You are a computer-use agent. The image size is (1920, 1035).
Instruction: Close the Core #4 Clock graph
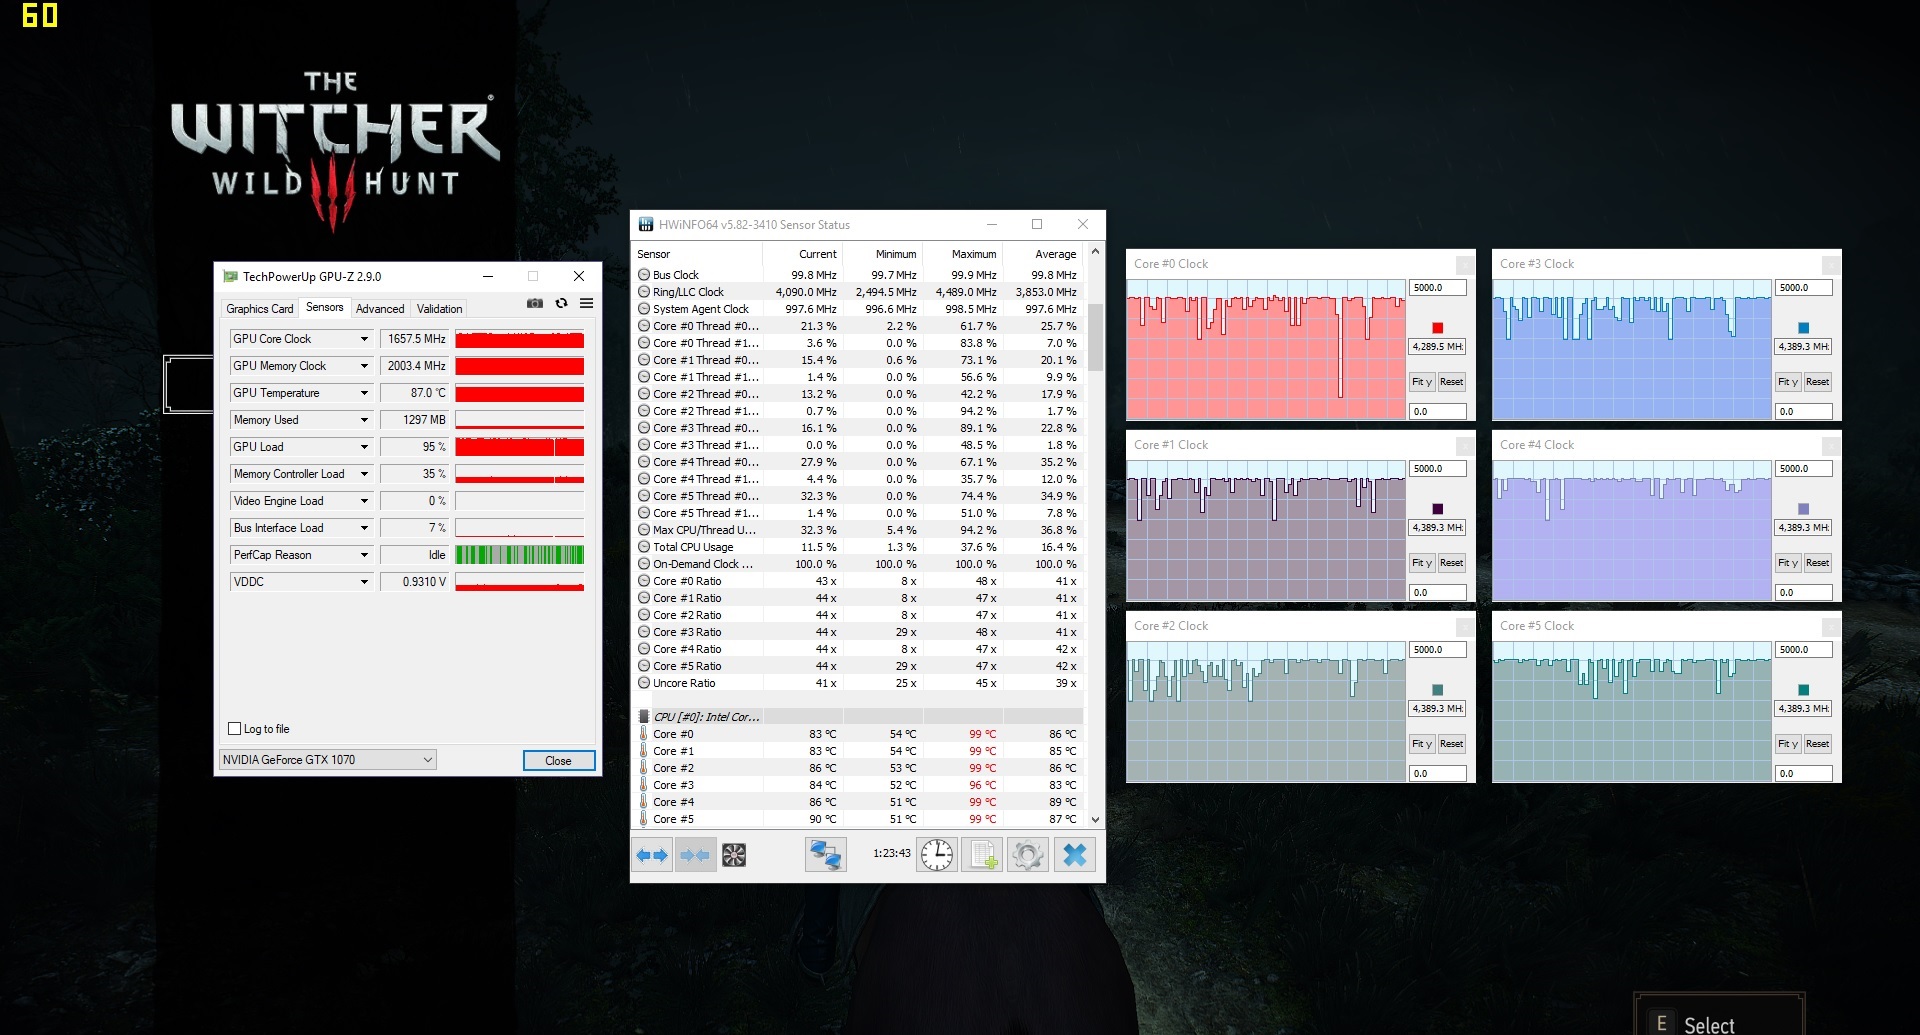coord(1831,445)
